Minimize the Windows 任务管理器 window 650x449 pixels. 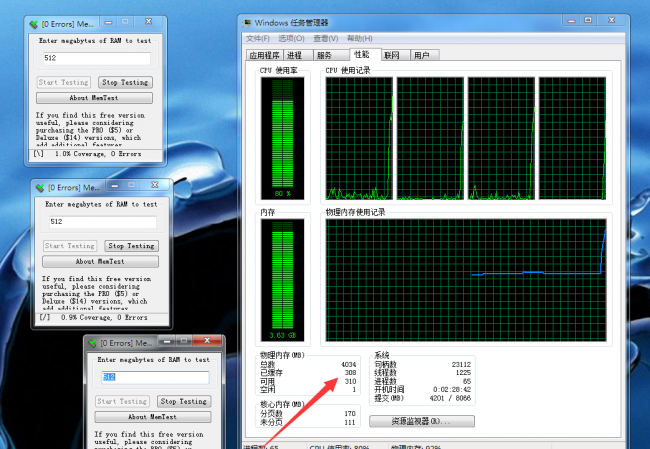[572, 20]
